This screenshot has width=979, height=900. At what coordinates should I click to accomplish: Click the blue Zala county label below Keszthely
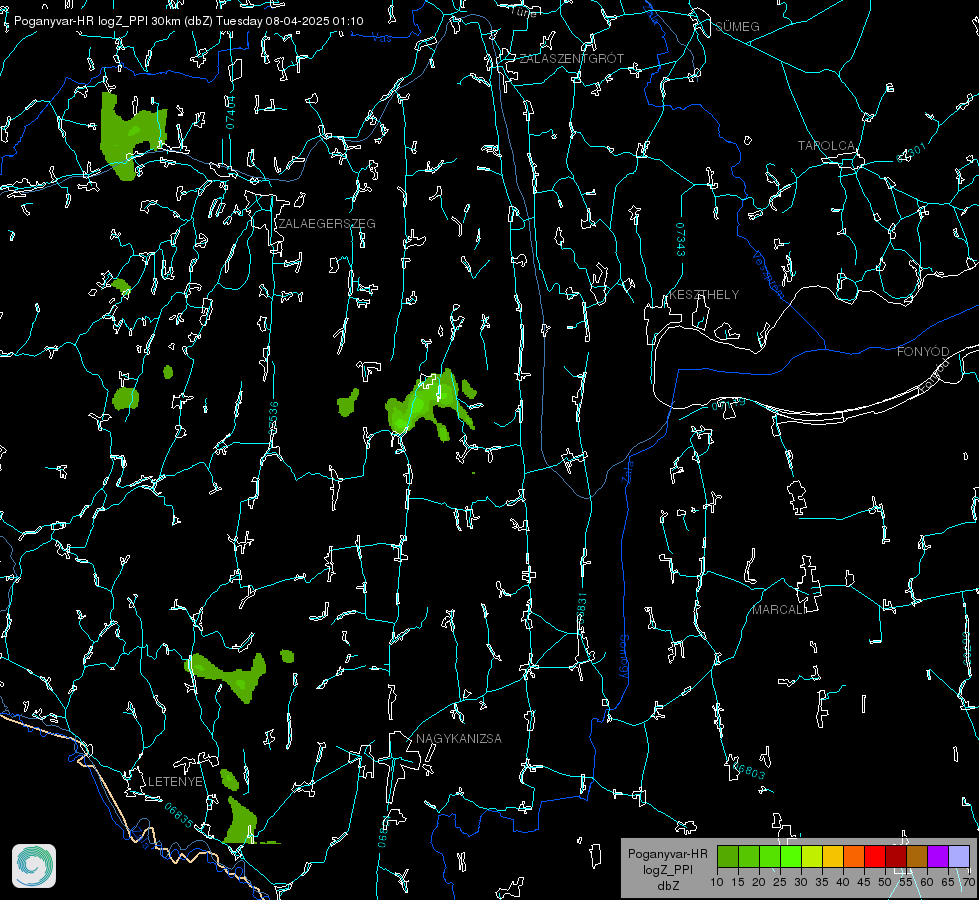tap(629, 470)
